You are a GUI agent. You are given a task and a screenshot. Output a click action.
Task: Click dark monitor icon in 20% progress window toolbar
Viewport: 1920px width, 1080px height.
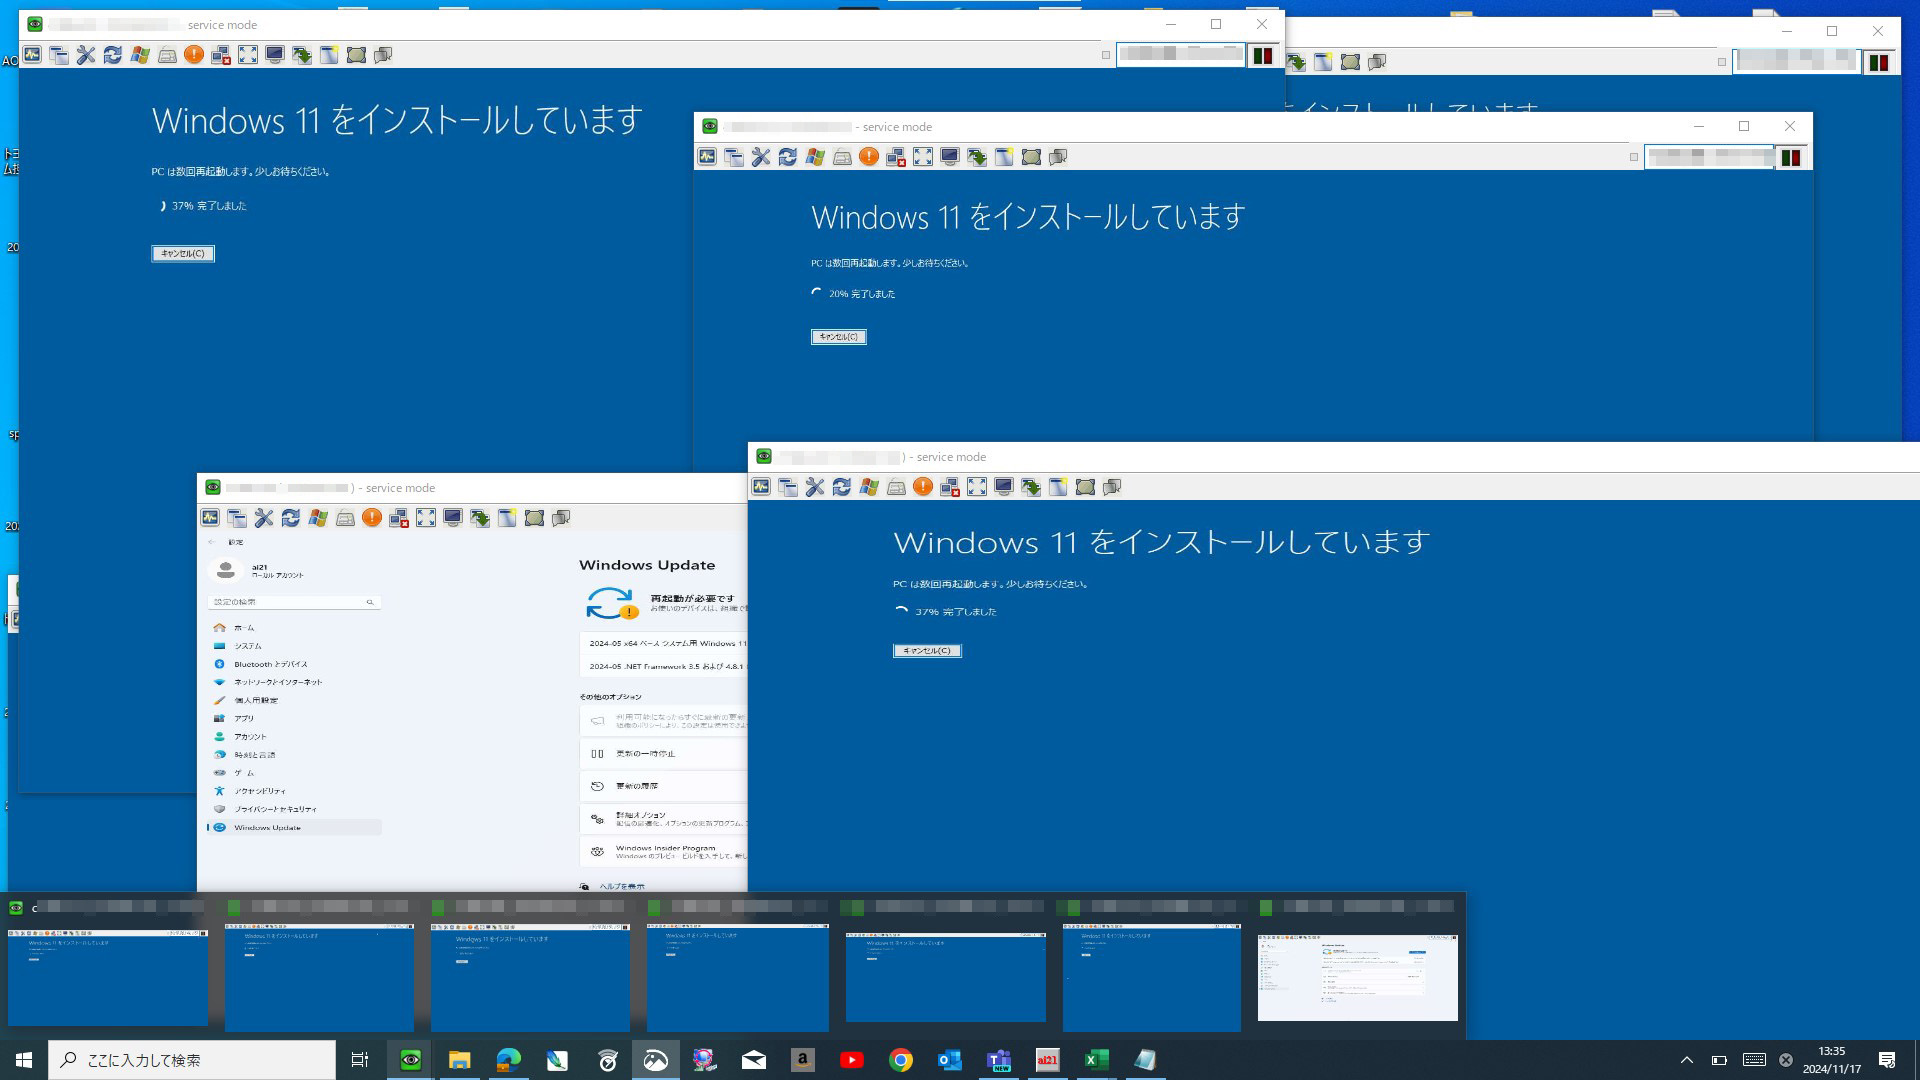click(950, 157)
